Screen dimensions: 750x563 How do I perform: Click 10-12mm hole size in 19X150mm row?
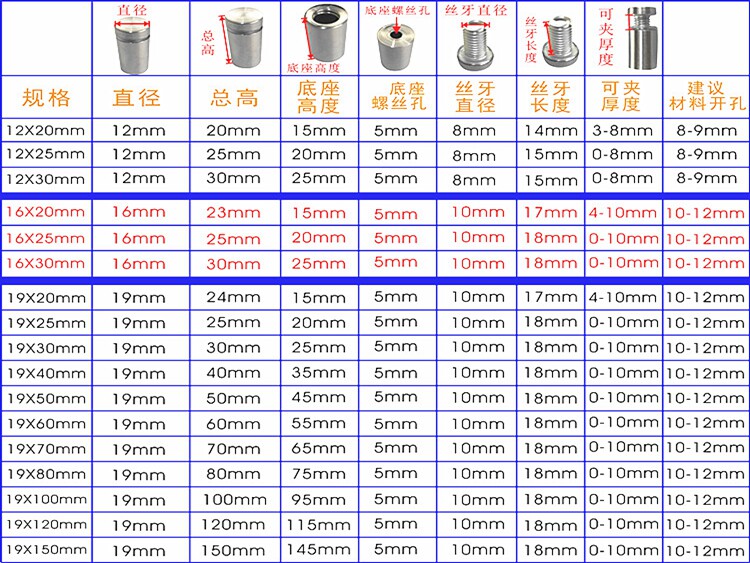click(705, 550)
